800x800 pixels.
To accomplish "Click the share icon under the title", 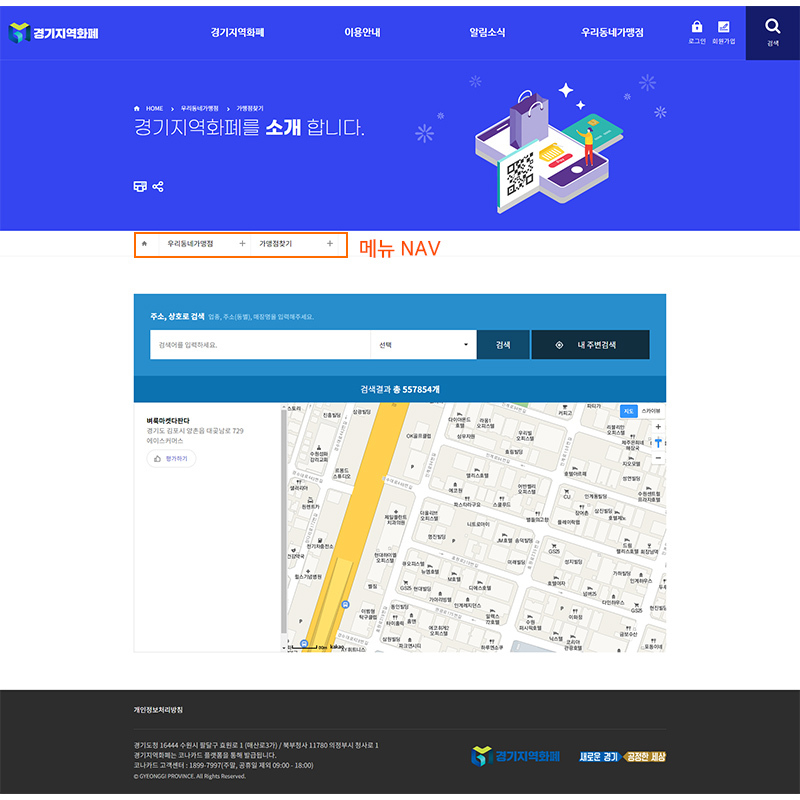I will [x=158, y=186].
